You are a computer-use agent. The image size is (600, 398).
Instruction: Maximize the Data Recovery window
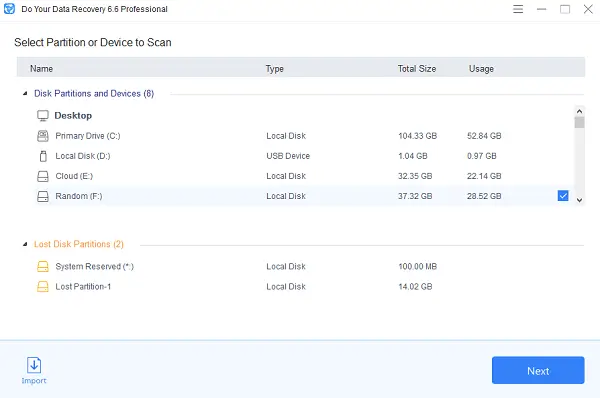coord(565,9)
